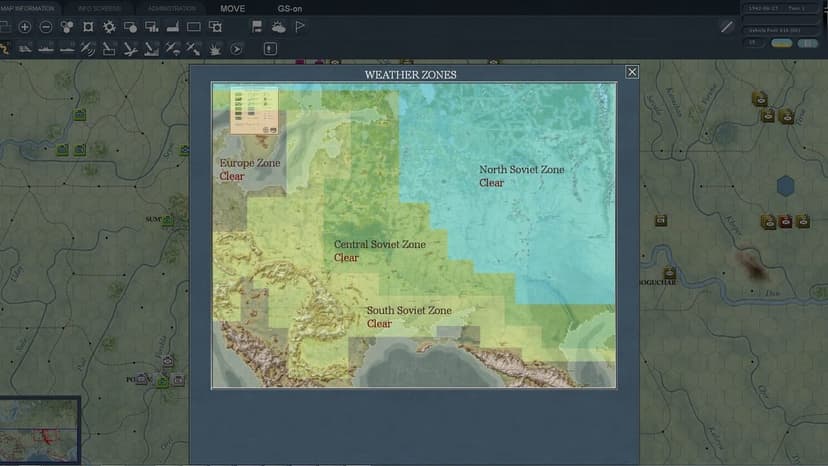
Task: Click the square-with-corner-nodes toolbar icon
Action: pyautogui.click(x=88, y=27)
